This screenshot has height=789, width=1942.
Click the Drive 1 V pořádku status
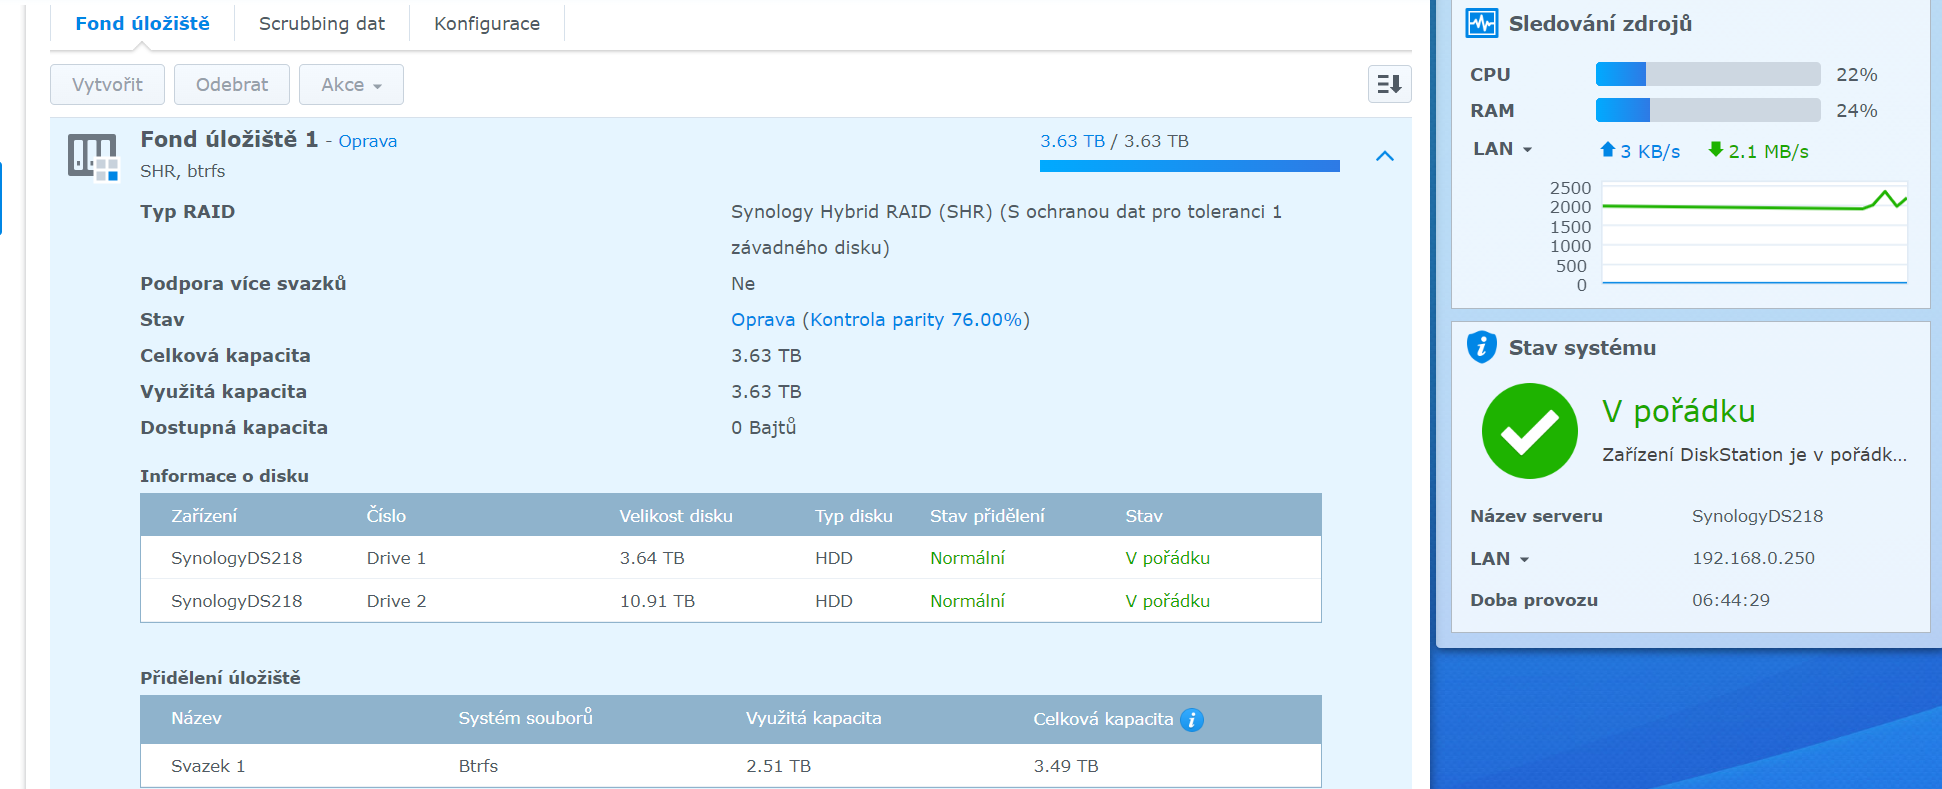pos(1167,558)
